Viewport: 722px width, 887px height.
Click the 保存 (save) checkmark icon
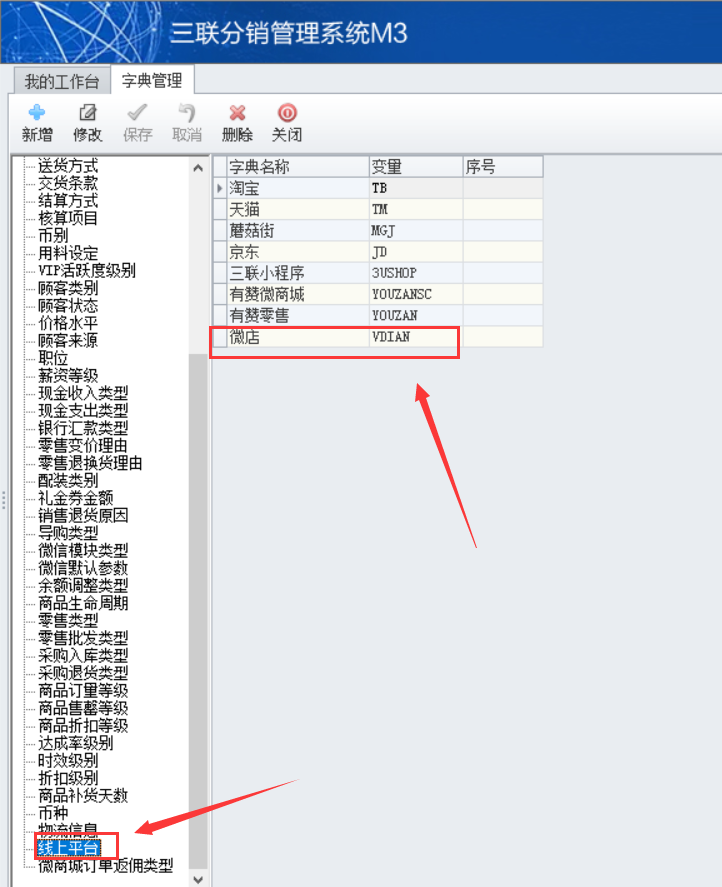137,113
